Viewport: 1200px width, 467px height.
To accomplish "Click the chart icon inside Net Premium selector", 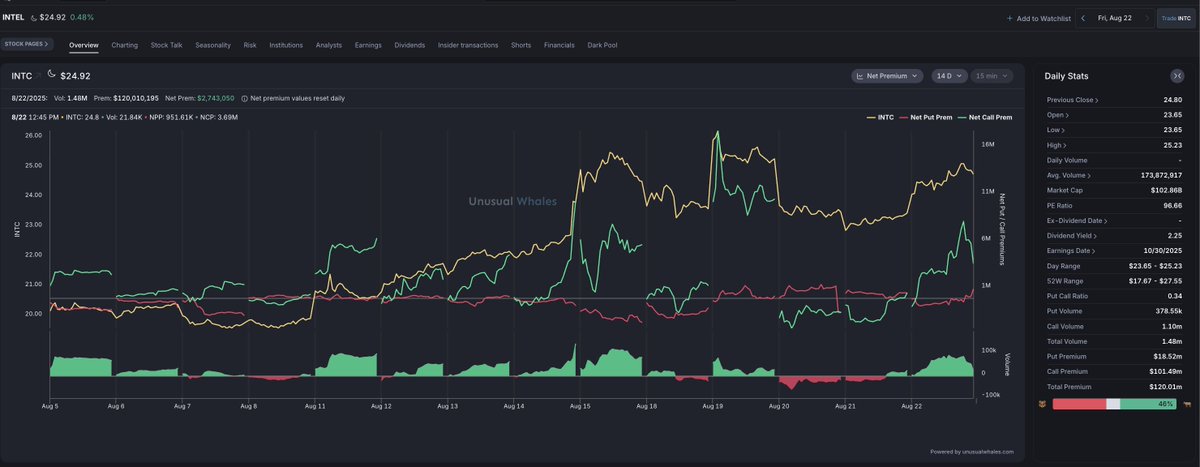I will click(860, 76).
